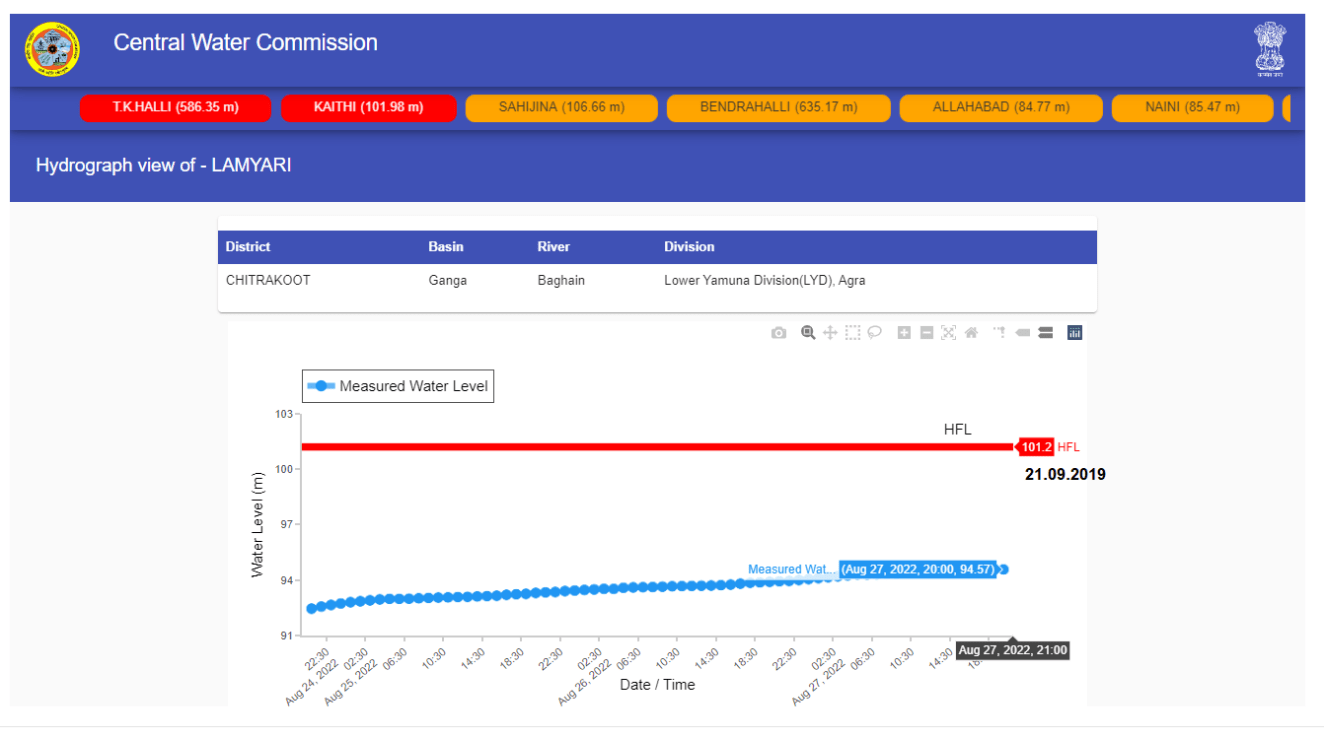Click the Measured Water Level legend item
The height and width of the screenshot is (737, 1324).
(x=397, y=385)
